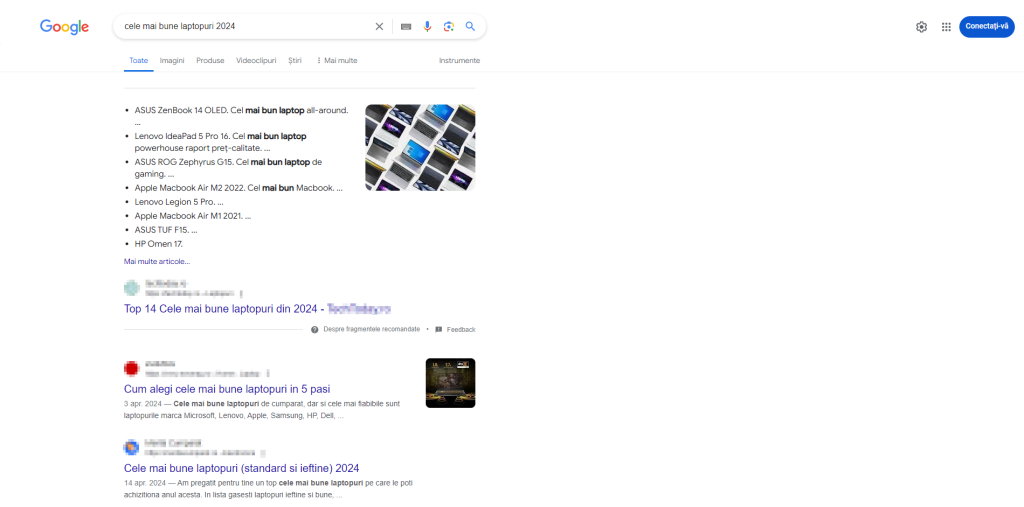
Task: Open the Google apps grid
Action: tap(946, 27)
